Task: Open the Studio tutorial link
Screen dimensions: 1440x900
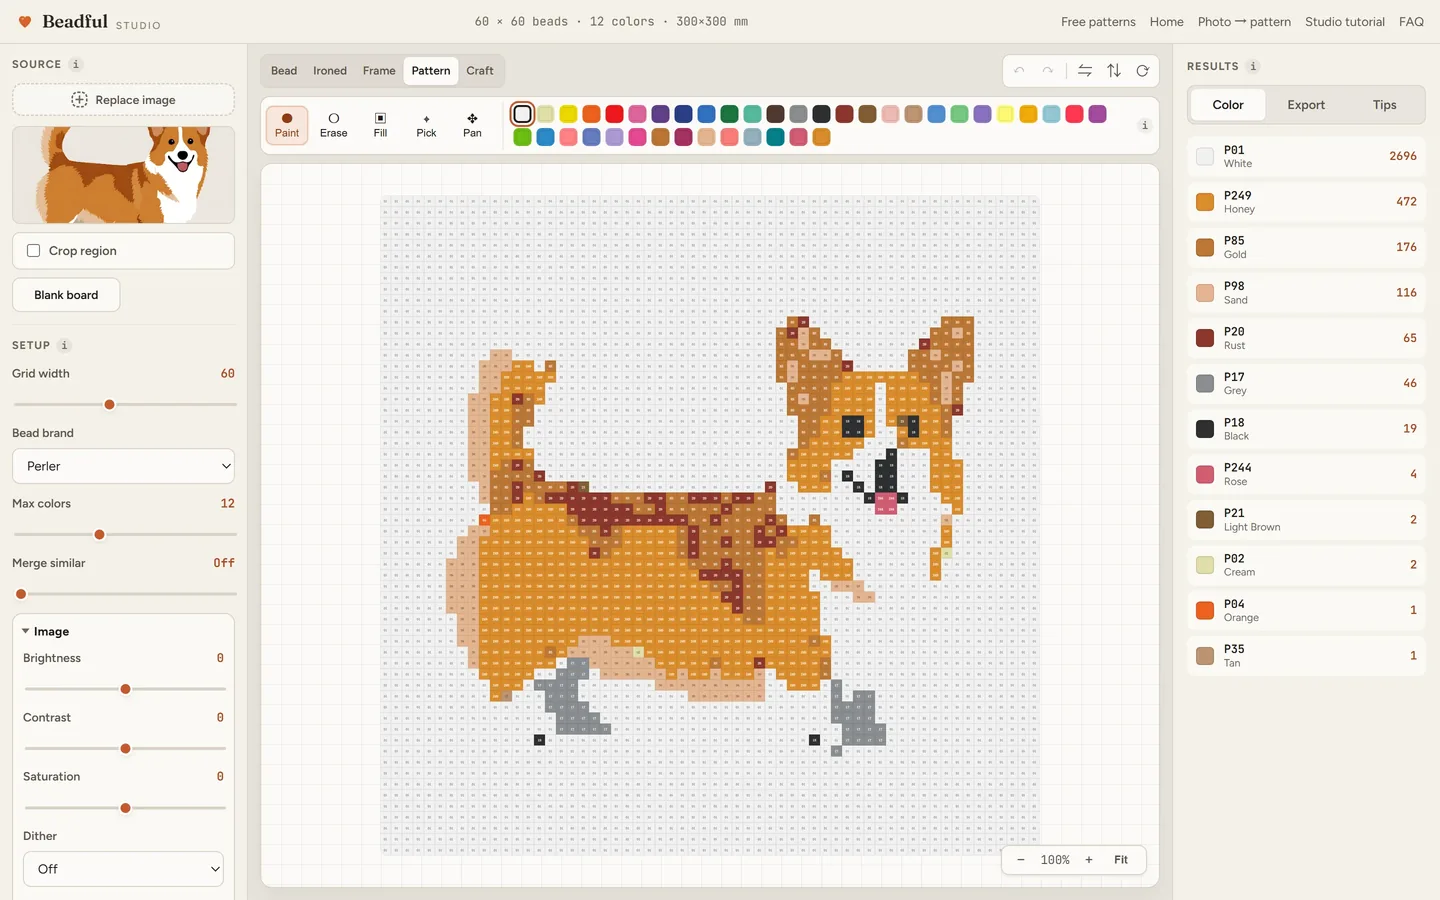Action: coord(1345,22)
